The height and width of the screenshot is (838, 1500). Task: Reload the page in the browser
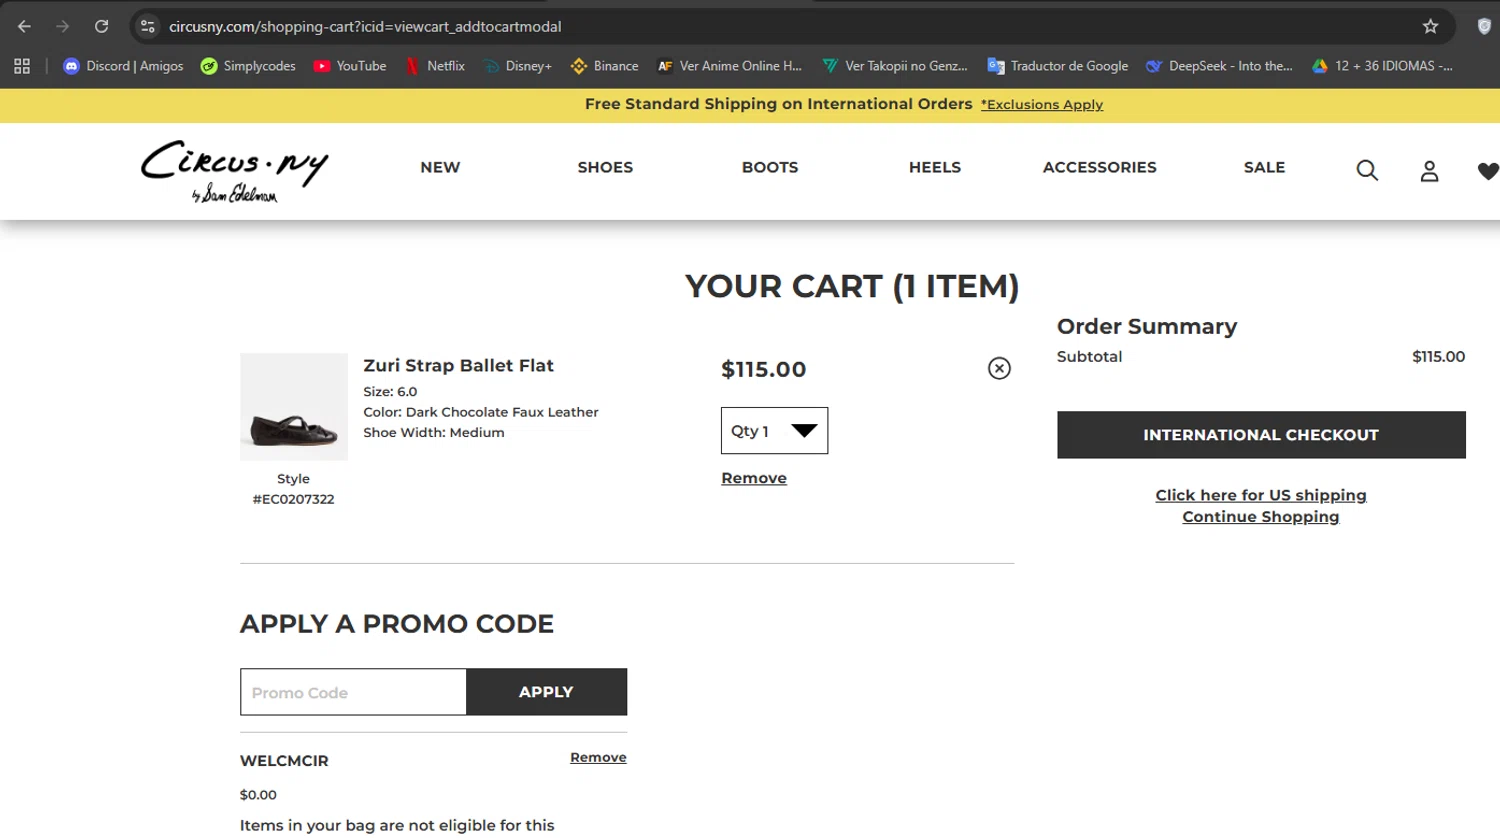pos(101,27)
